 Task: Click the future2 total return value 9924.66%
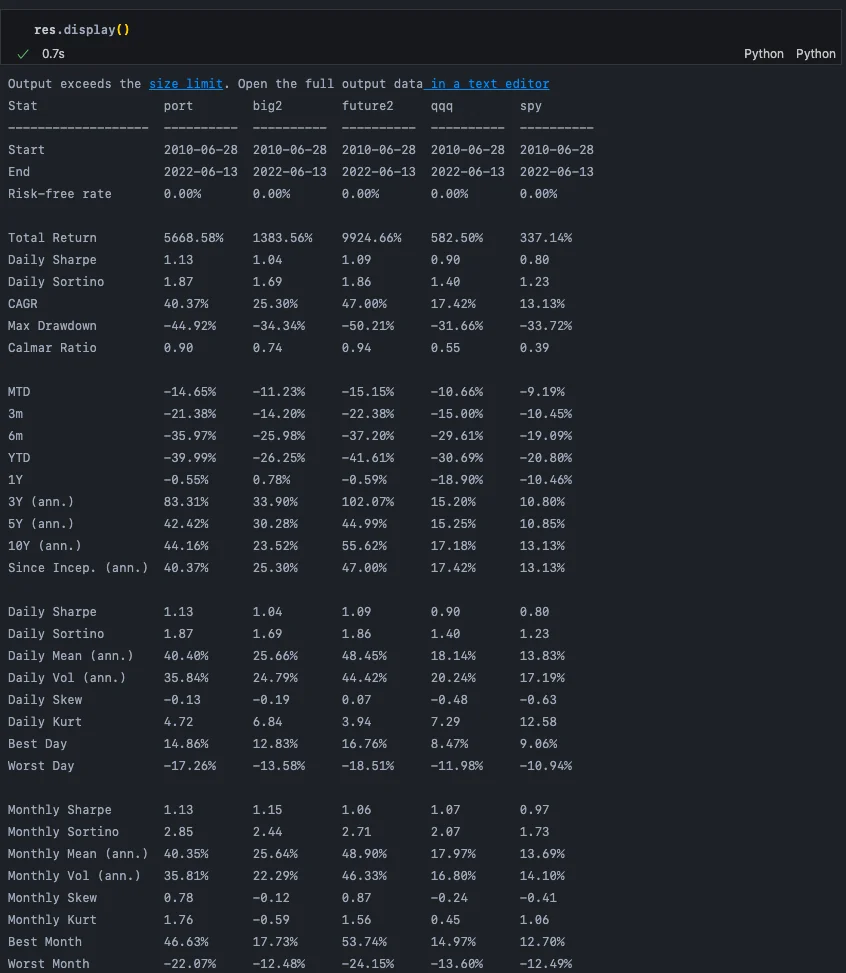click(x=372, y=238)
